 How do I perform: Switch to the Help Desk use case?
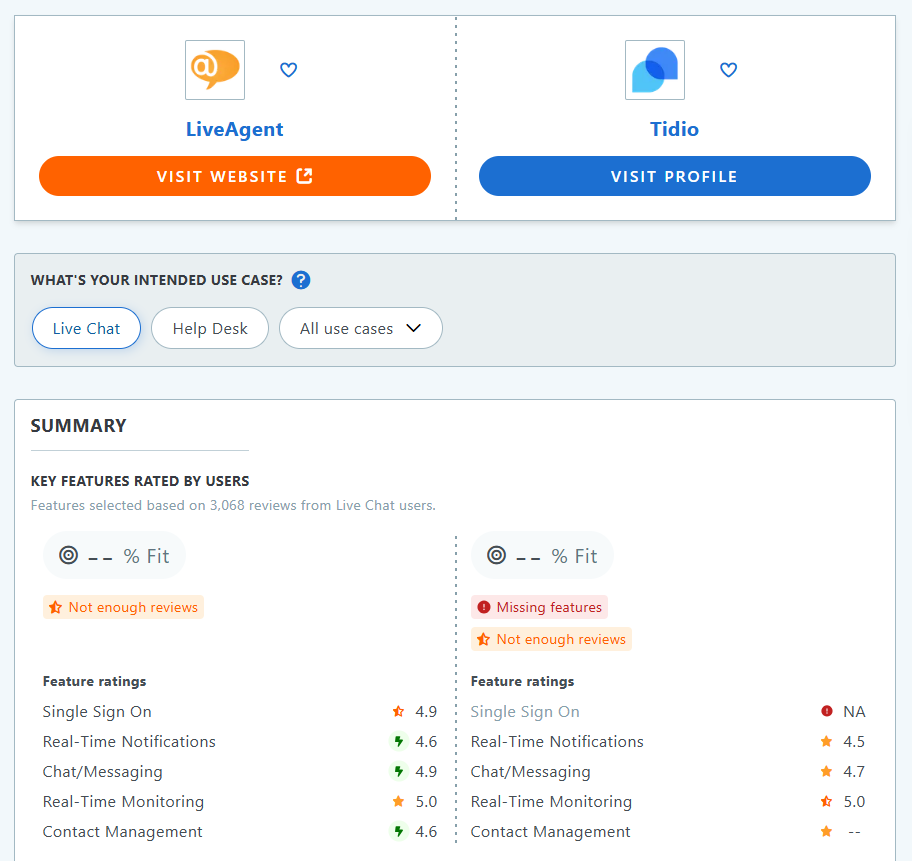(209, 328)
